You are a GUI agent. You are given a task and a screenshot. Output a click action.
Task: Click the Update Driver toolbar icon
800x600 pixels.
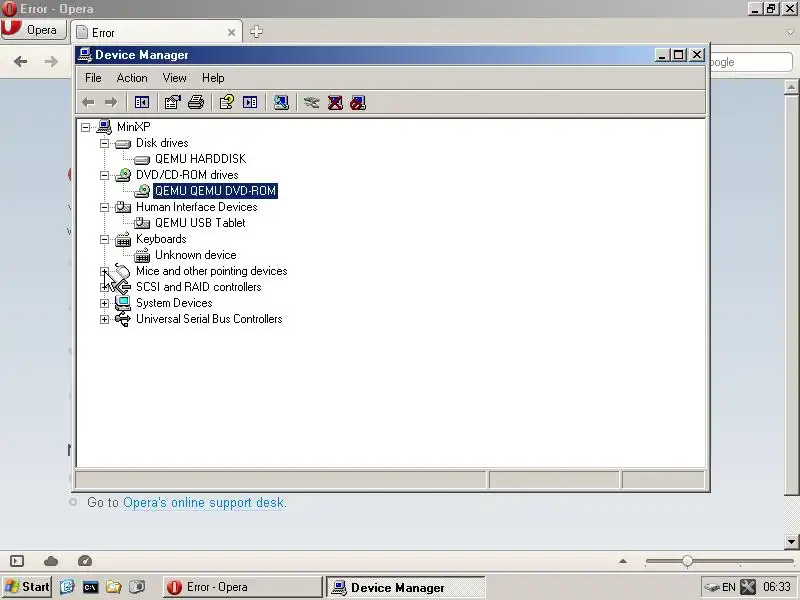[x=311, y=103]
